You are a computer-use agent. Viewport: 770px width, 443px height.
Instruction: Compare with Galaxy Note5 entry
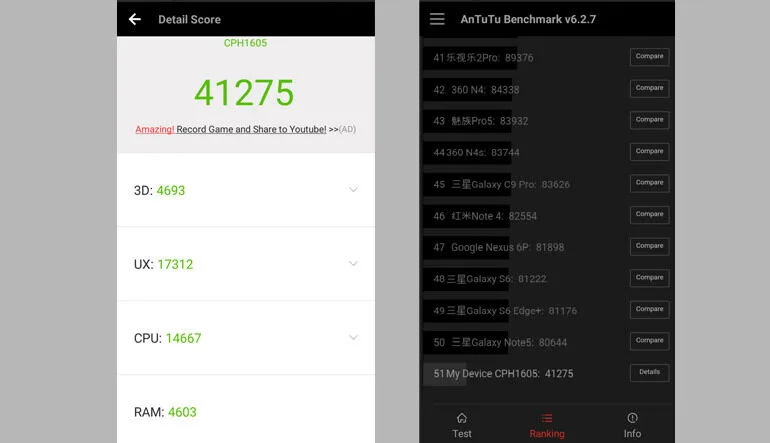[x=649, y=341]
